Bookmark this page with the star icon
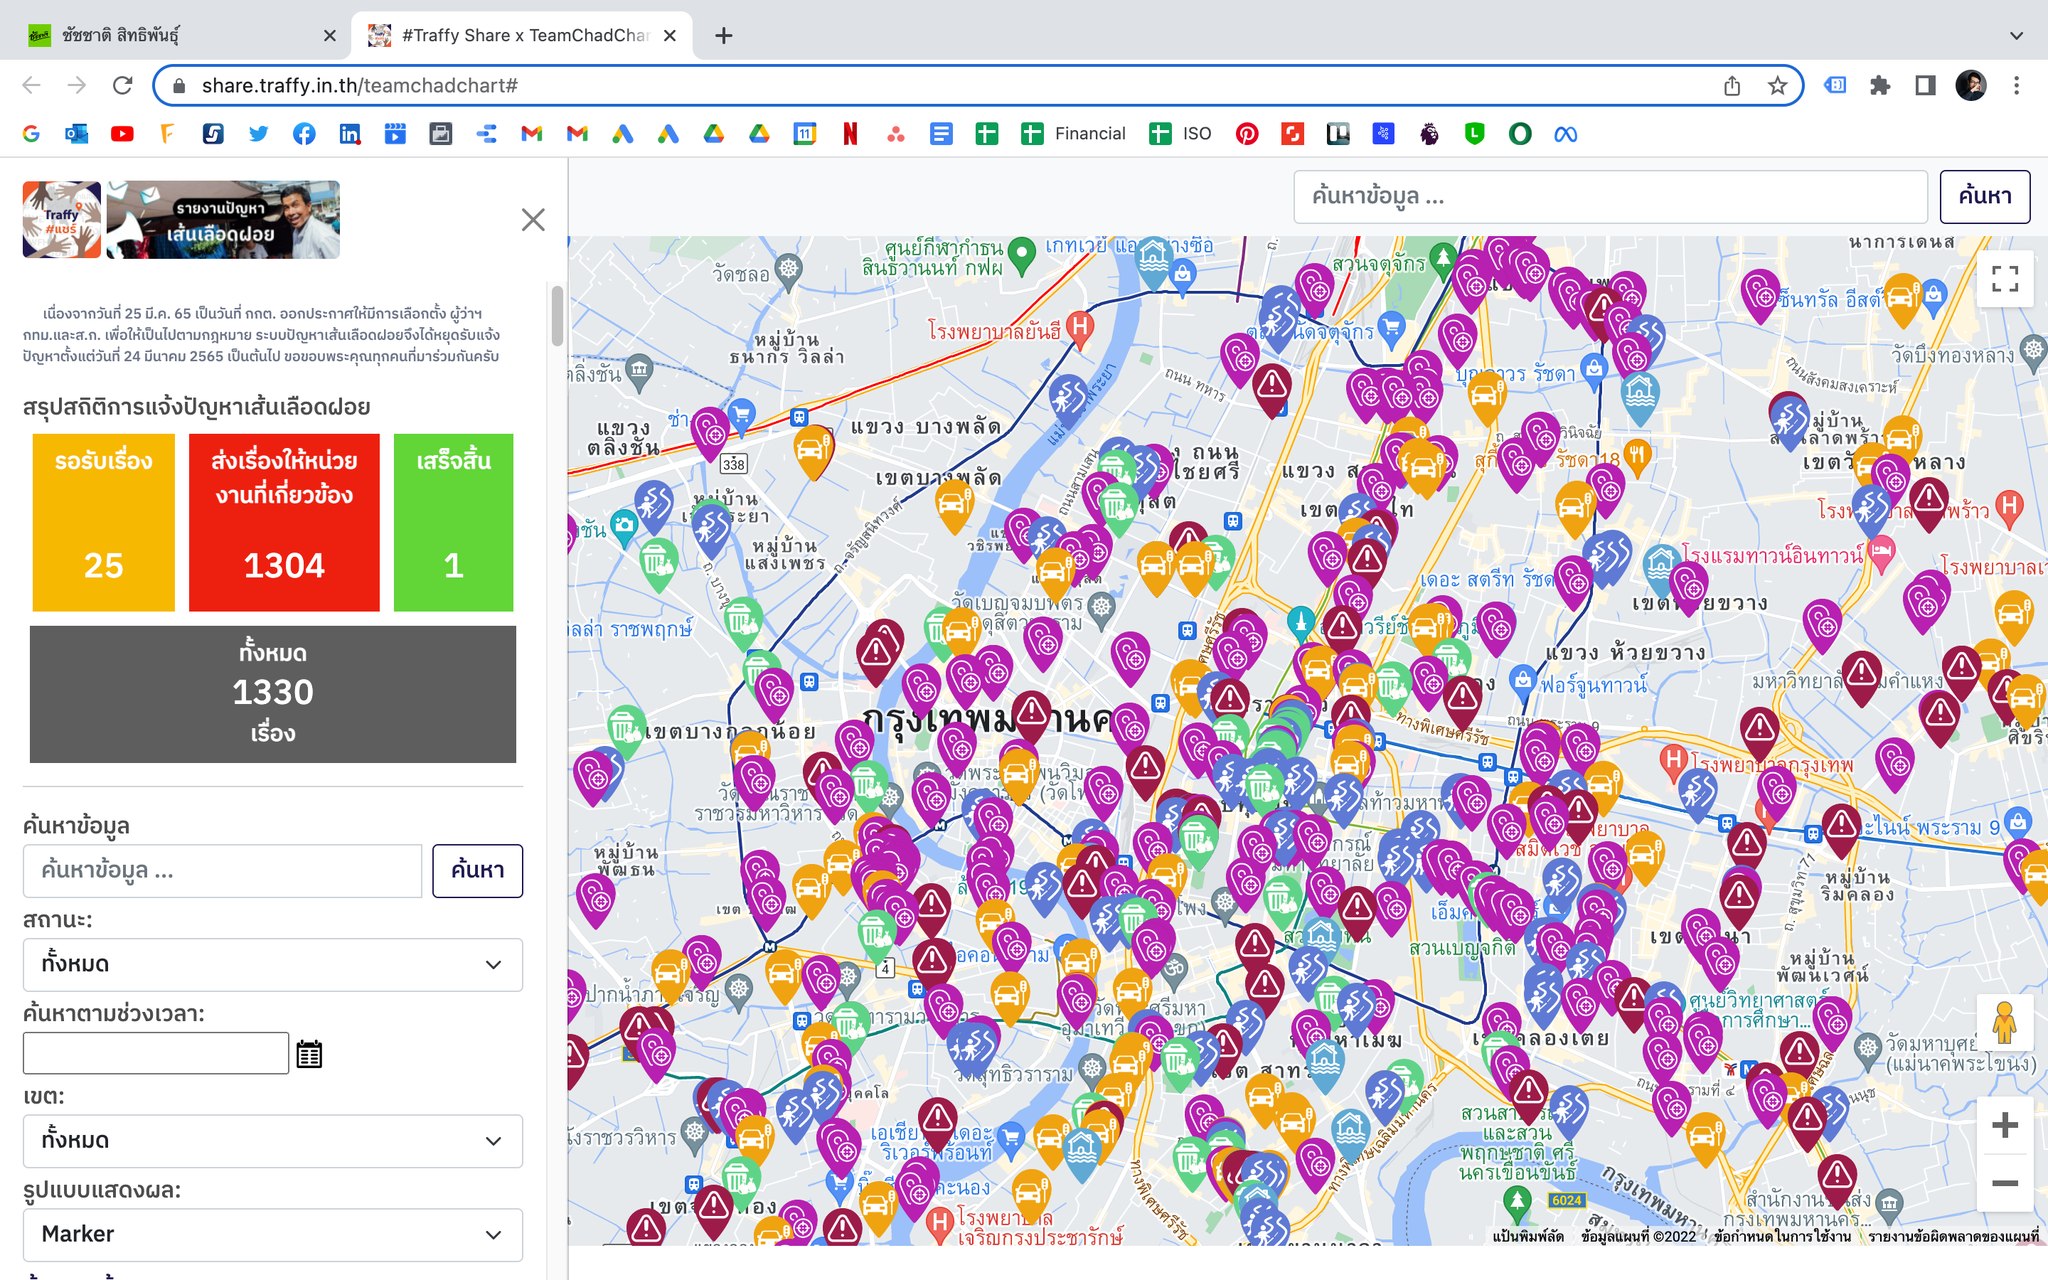Screen dimensions: 2048x1280 point(1777,86)
